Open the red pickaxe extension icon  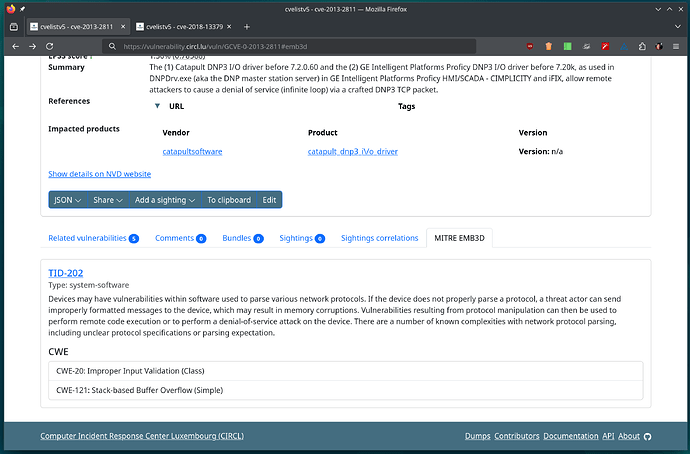coord(606,46)
